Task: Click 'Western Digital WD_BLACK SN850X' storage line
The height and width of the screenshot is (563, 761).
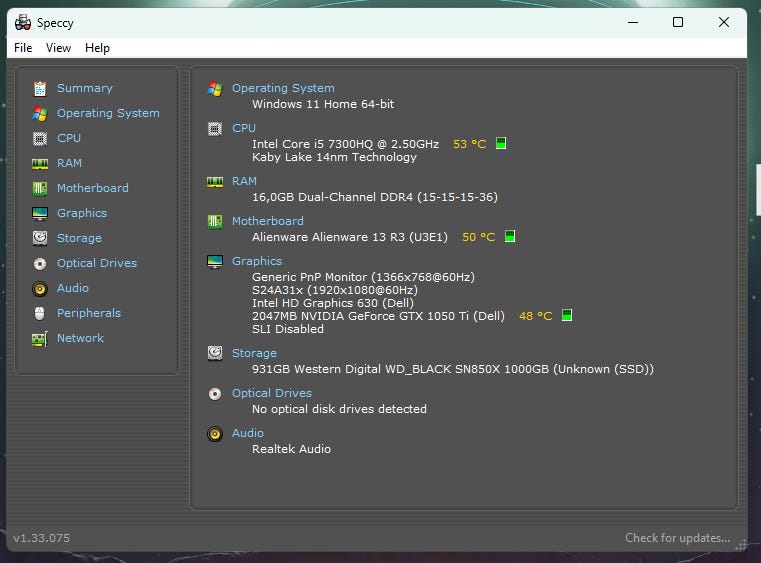Action: (452, 369)
